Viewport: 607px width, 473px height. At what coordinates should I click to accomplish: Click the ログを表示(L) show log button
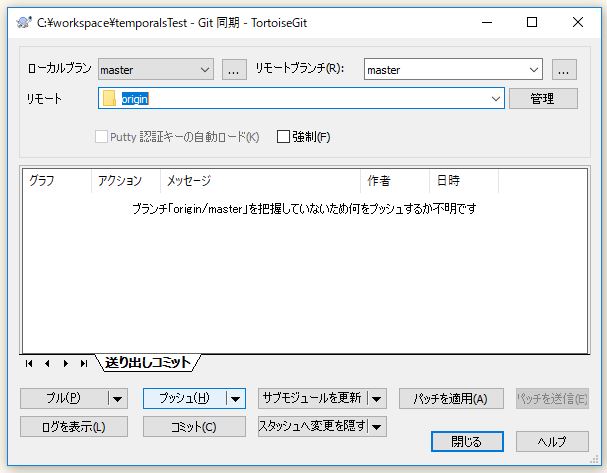click(x=74, y=427)
